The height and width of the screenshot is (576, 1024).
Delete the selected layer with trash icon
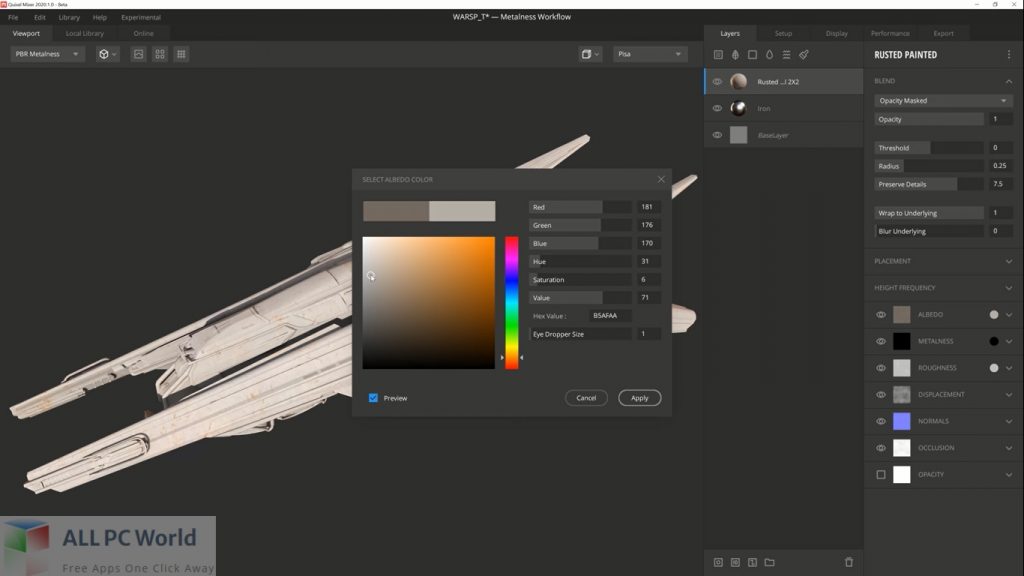(x=848, y=561)
